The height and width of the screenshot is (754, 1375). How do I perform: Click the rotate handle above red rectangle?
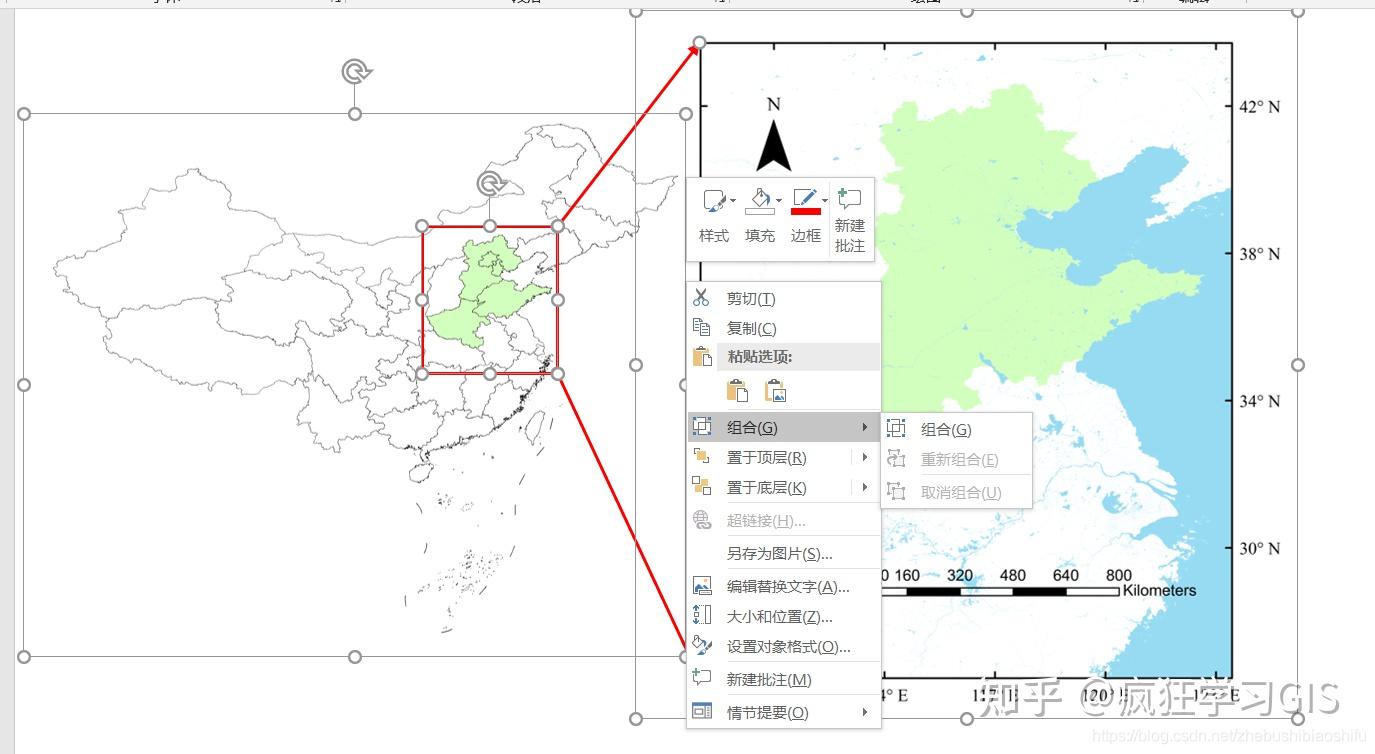pyautogui.click(x=490, y=183)
